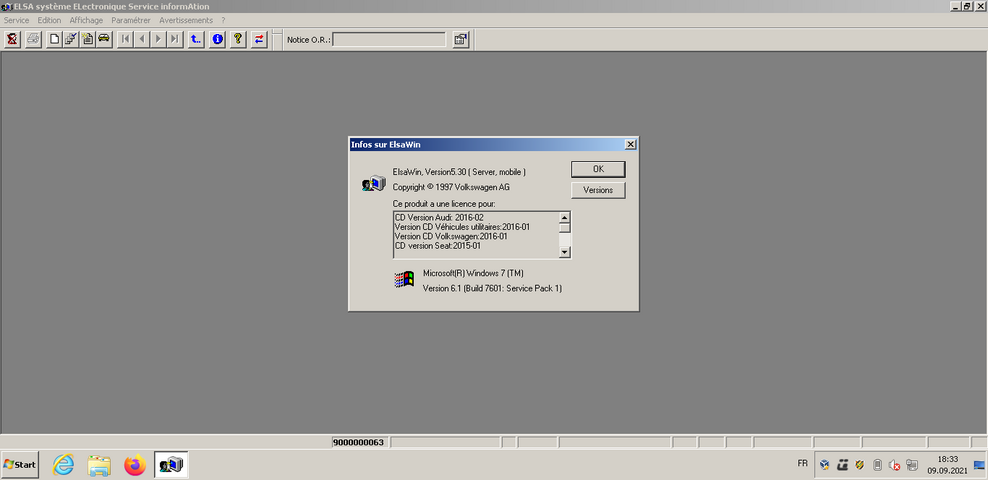The image size is (988, 480).
Task: Click the grayed-out printer icon
Action: coord(33,39)
